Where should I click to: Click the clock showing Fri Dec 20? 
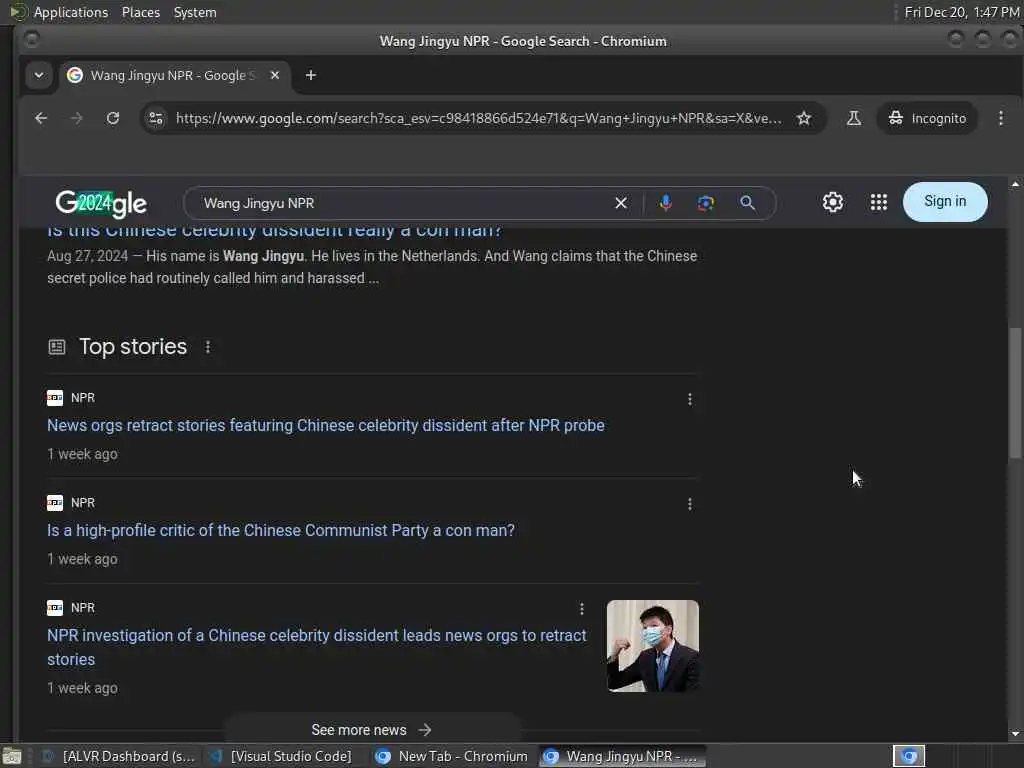pyautogui.click(x=961, y=12)
